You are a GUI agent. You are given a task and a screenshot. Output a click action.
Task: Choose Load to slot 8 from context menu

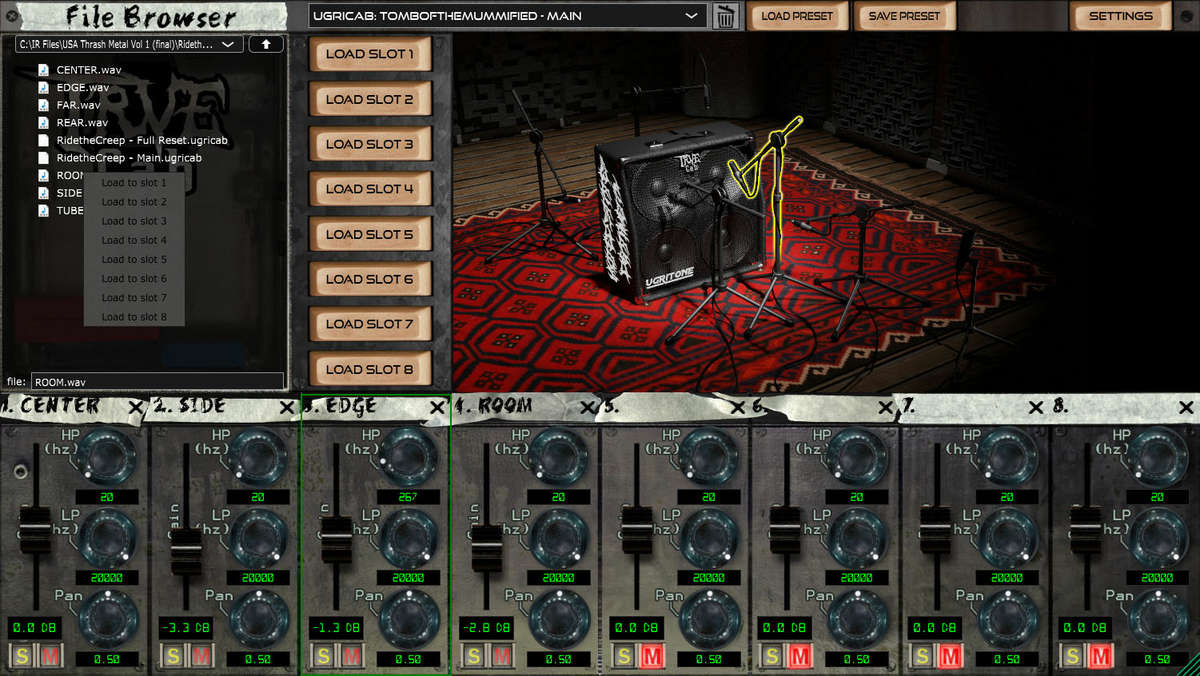tap(134, 317)
